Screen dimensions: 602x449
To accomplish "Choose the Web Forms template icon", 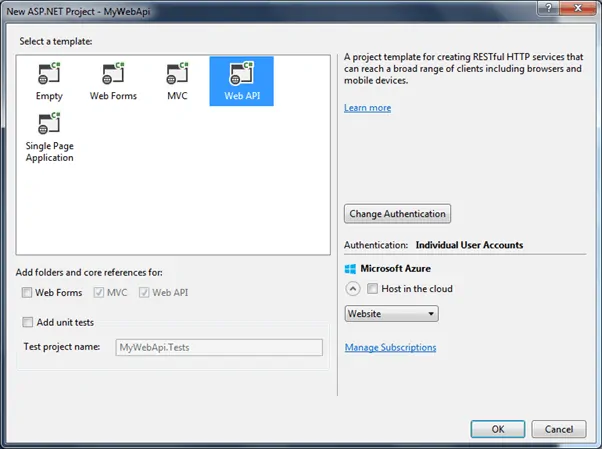I will [x=113, y=75].
